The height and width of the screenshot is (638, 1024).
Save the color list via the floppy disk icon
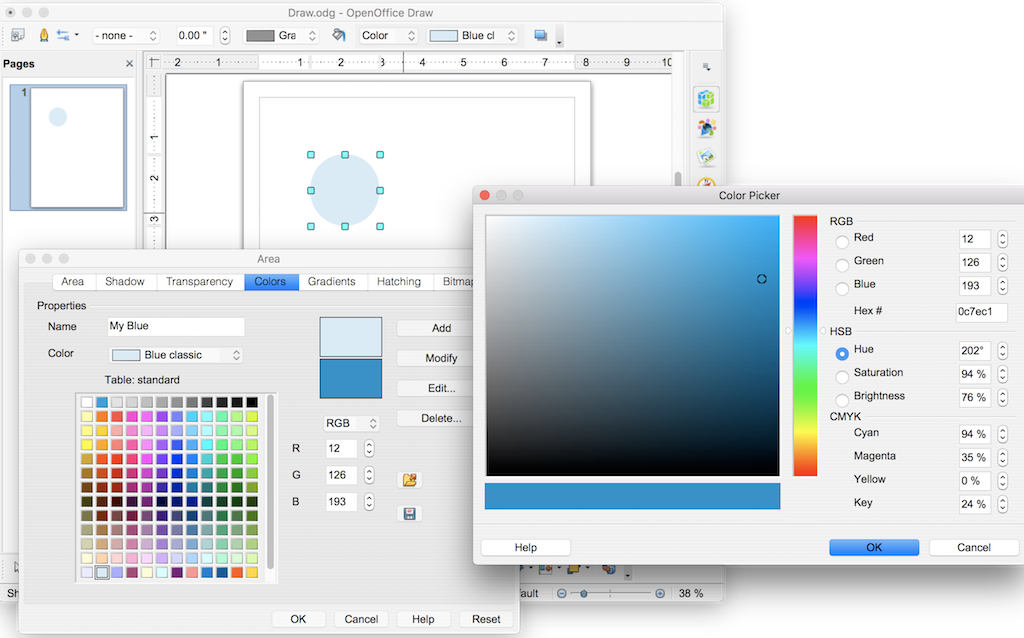coord(409,512)
